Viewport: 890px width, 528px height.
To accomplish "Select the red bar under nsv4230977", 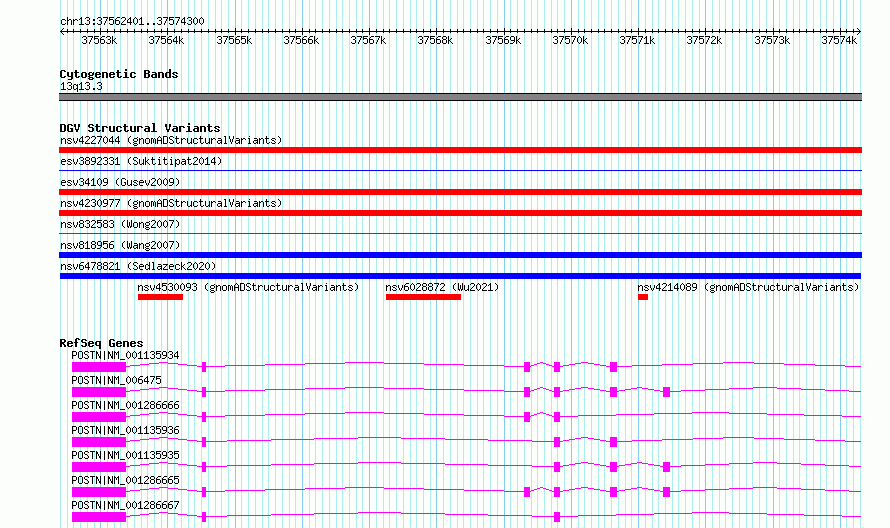I will tap(460, 213).
